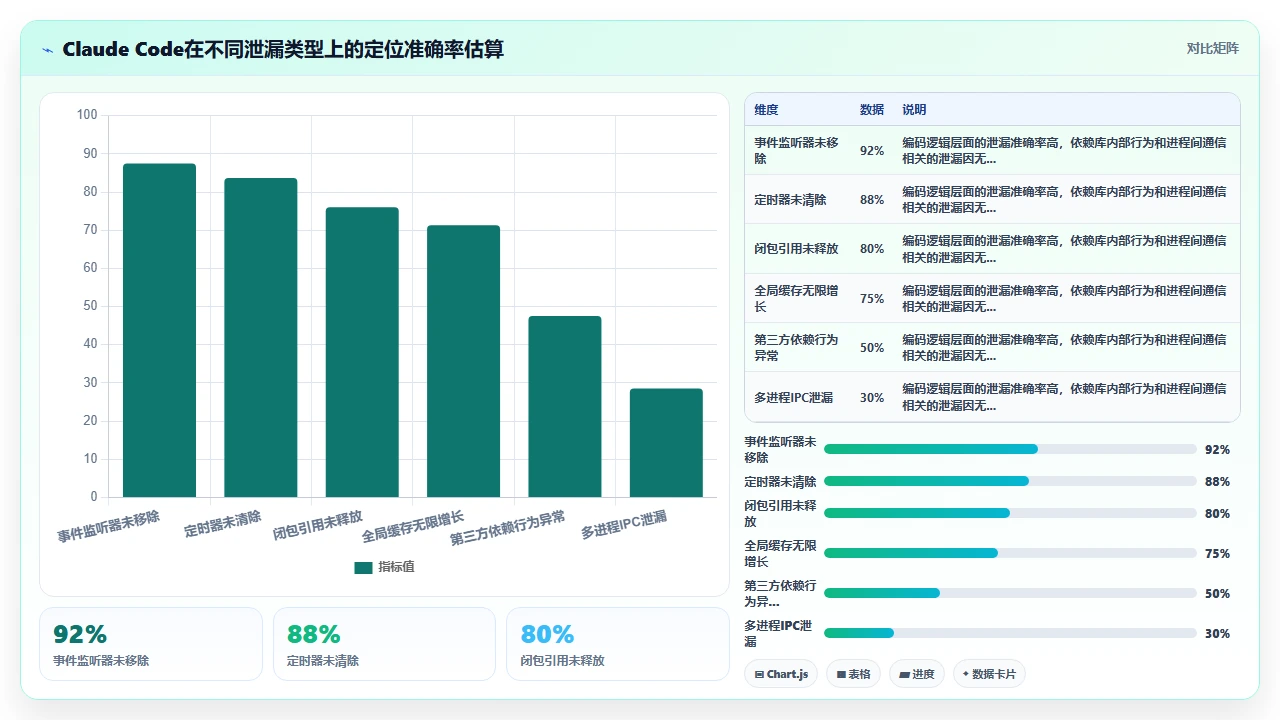The width and height of the screenshot is (1280, 720).
Task: Click the 80% value in the table
Action: (x=872, y=249)
